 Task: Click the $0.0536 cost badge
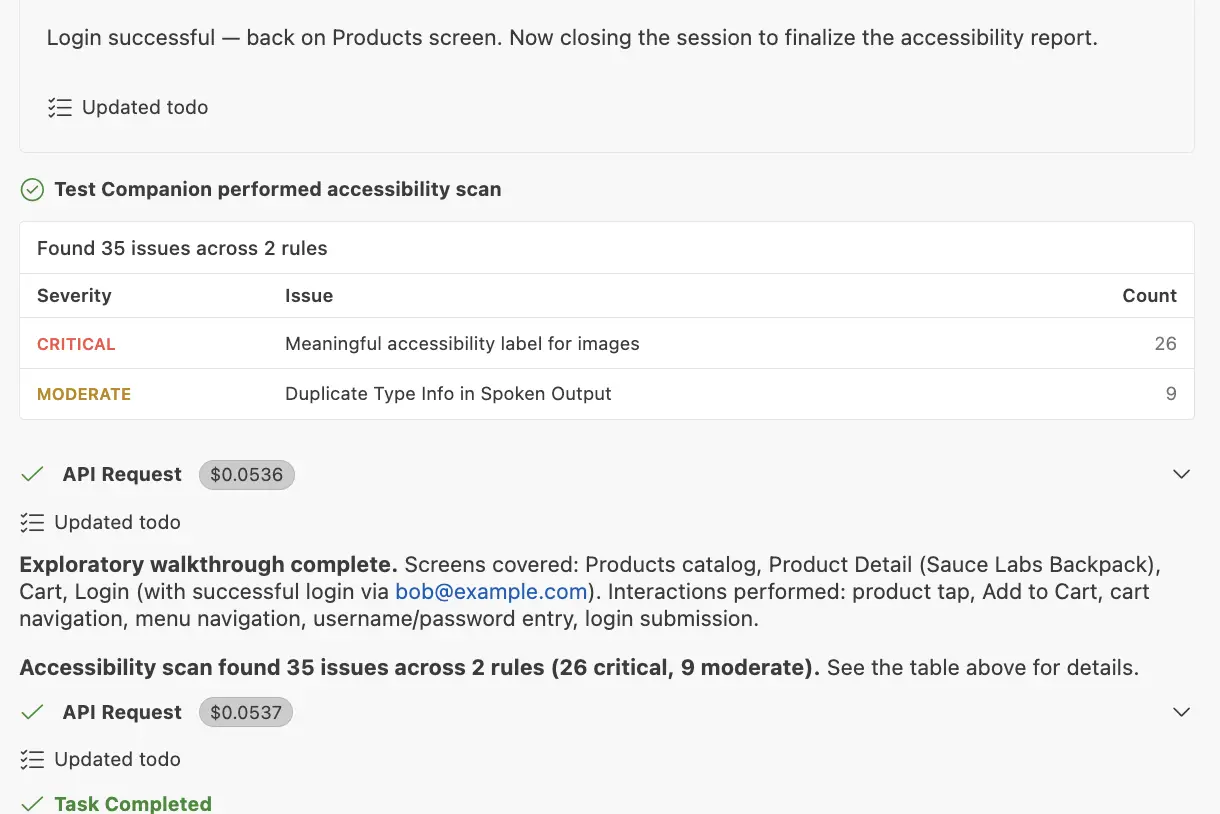[x=247, y=475]
